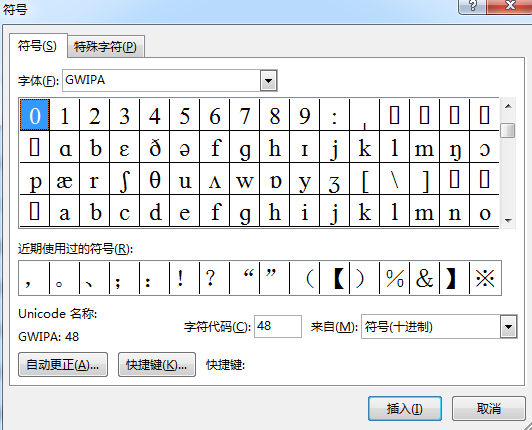Click the 插入(I) button
Viewport: 532px width, 430px height.
(405, 409)
